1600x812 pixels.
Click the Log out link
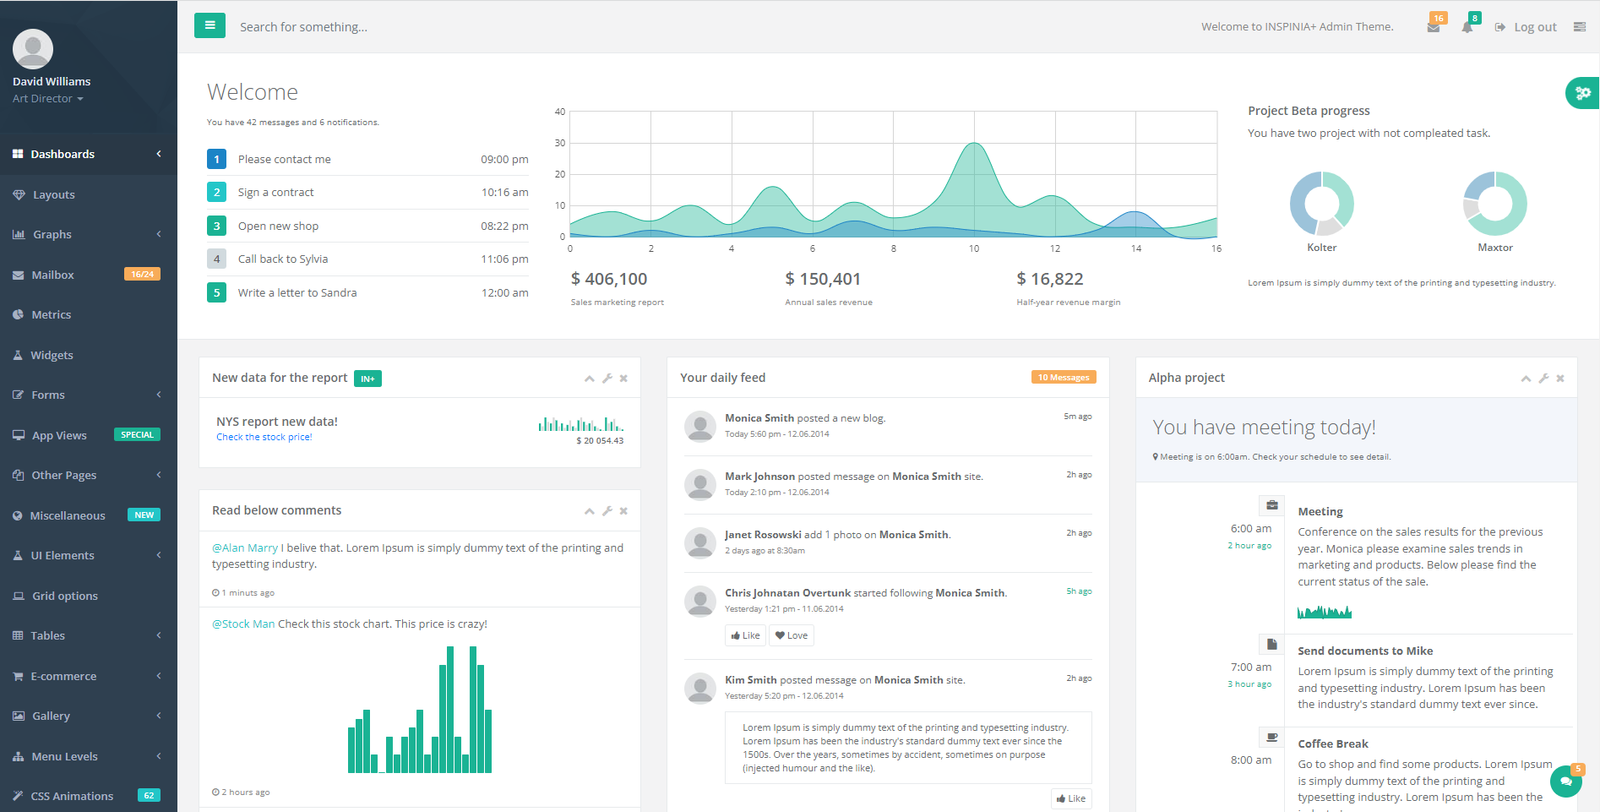point(1534,27)
